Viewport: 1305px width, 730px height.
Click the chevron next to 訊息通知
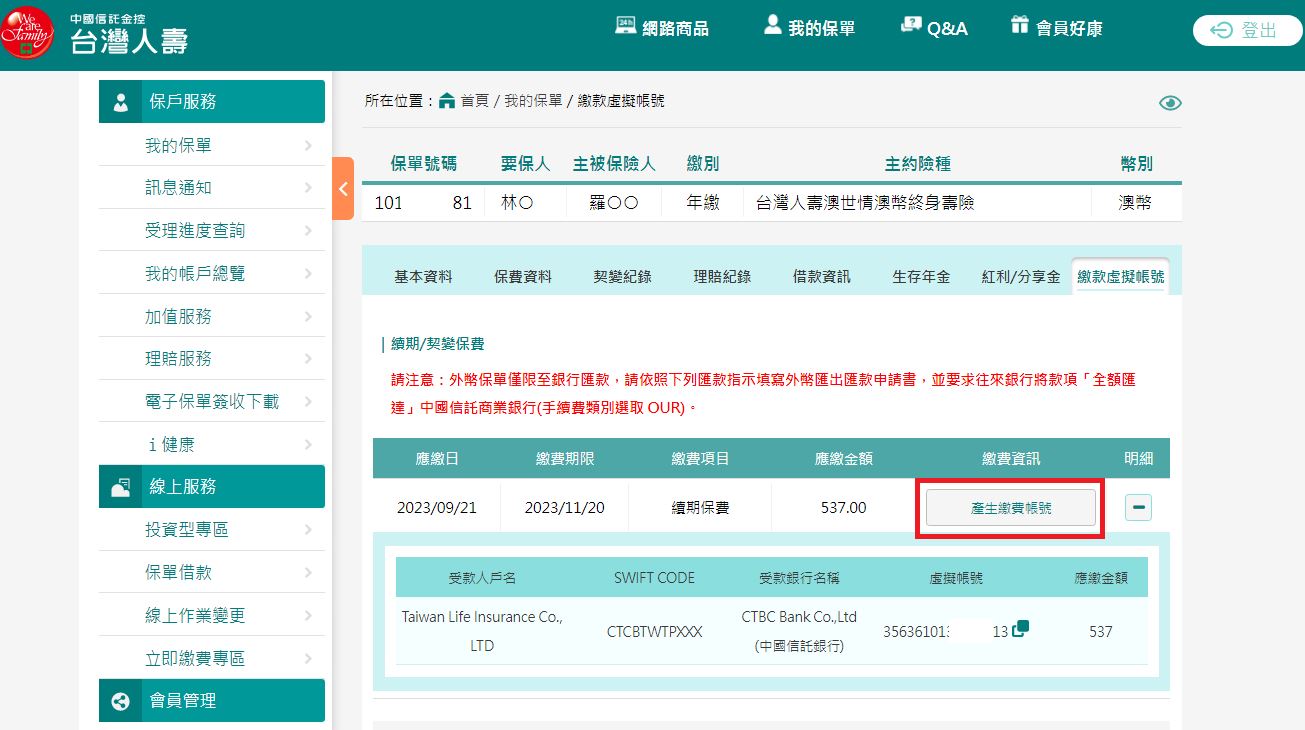[x=308, y=188]
